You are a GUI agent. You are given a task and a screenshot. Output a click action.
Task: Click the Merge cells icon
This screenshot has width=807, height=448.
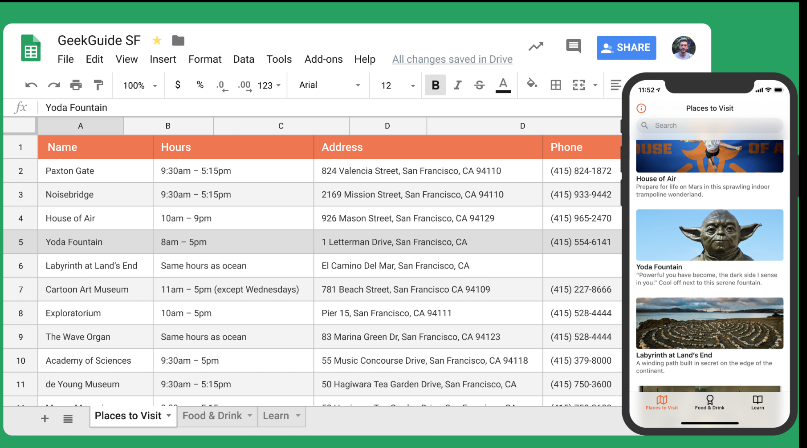[579, 85]
